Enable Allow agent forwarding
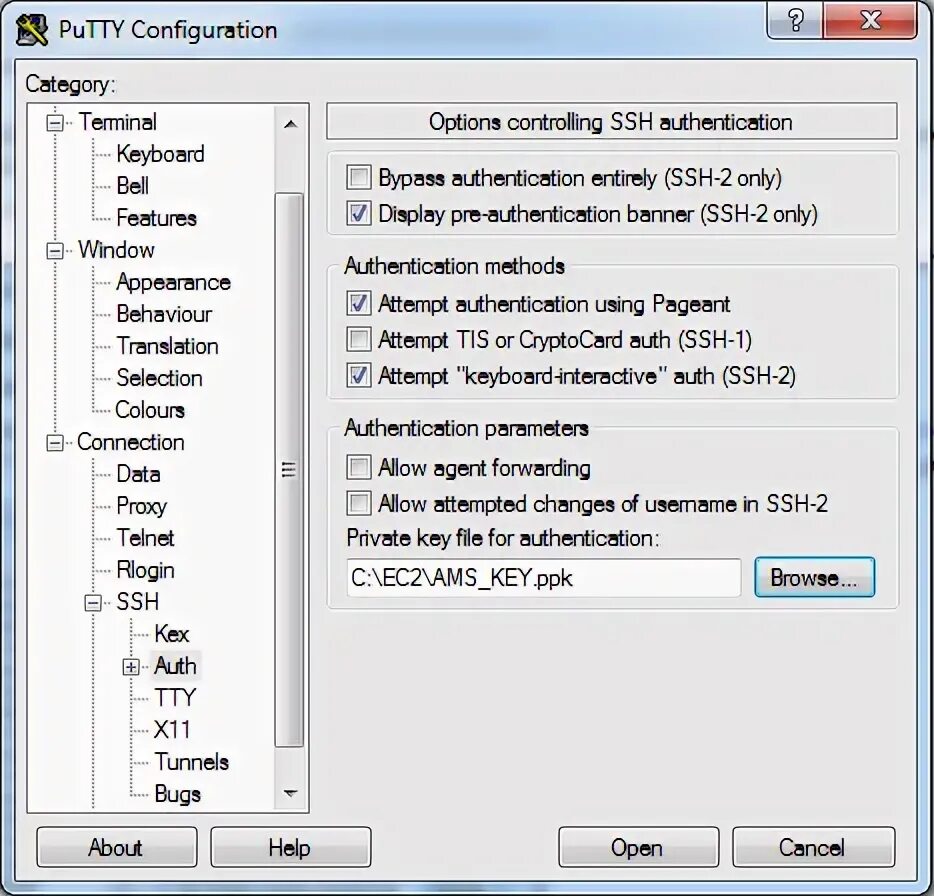Screen dimensions: 934x896 pos(359,468)
